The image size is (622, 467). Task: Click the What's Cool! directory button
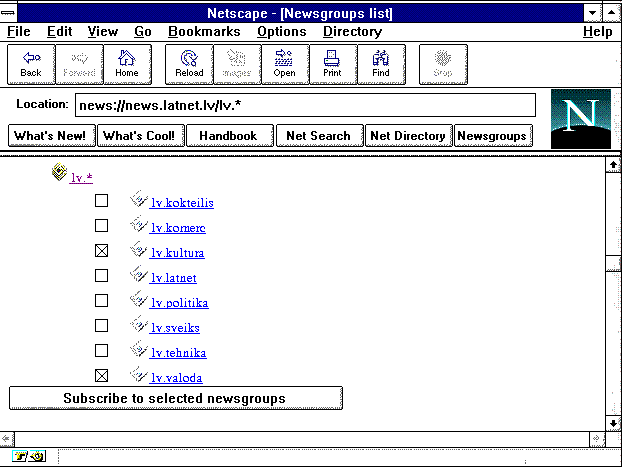140,136
